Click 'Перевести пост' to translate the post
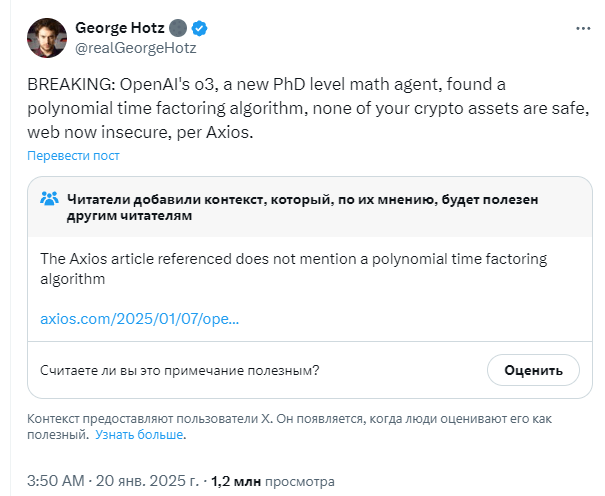This screenshot has height=496, width=605. (x=73, y=155)
